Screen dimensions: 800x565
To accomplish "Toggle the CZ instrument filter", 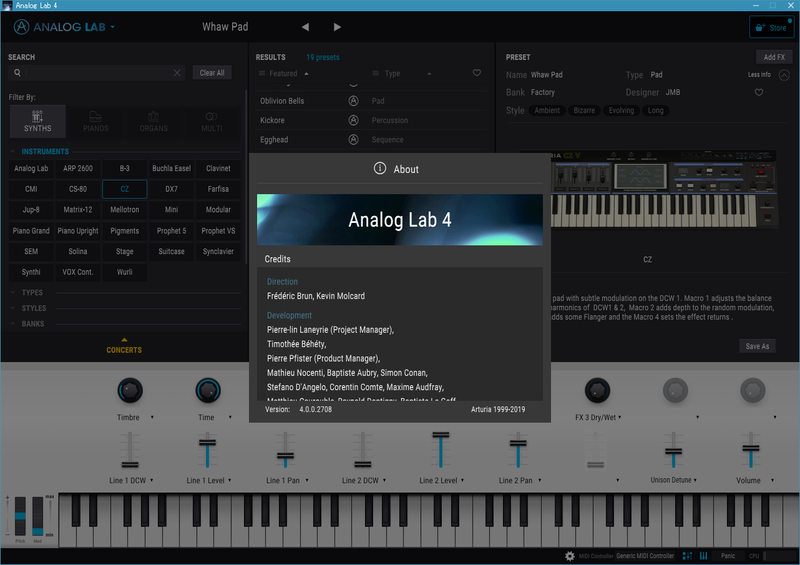I will tap(124, 189).
